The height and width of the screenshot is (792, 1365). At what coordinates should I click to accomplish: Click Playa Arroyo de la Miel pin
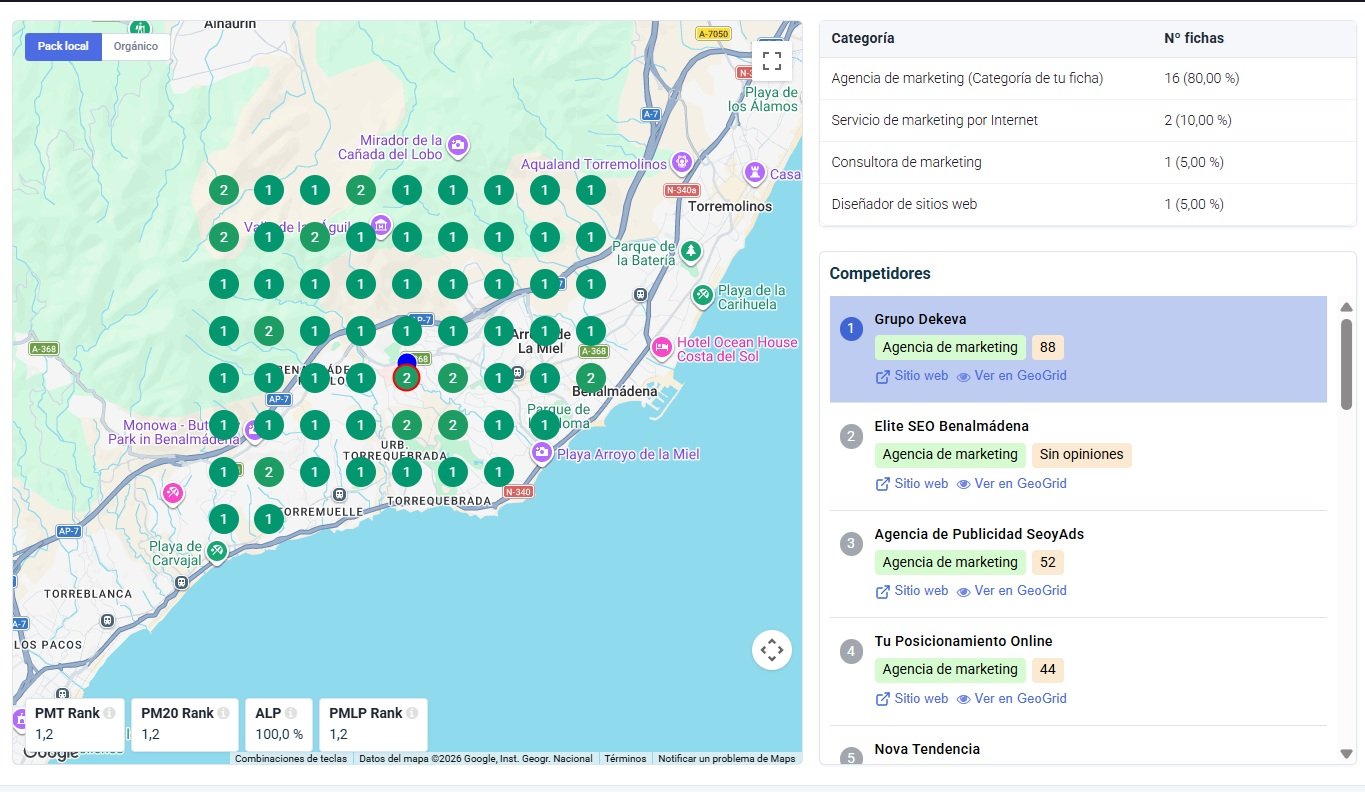542,453
